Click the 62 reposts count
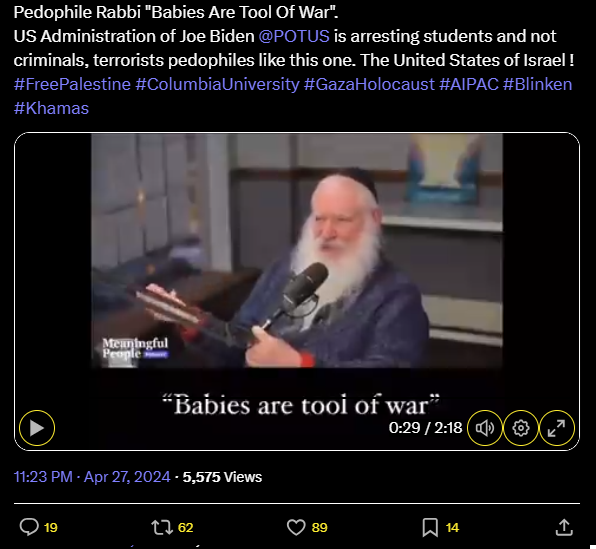This screenshot has width=596, height=549. tap(185, 528)
